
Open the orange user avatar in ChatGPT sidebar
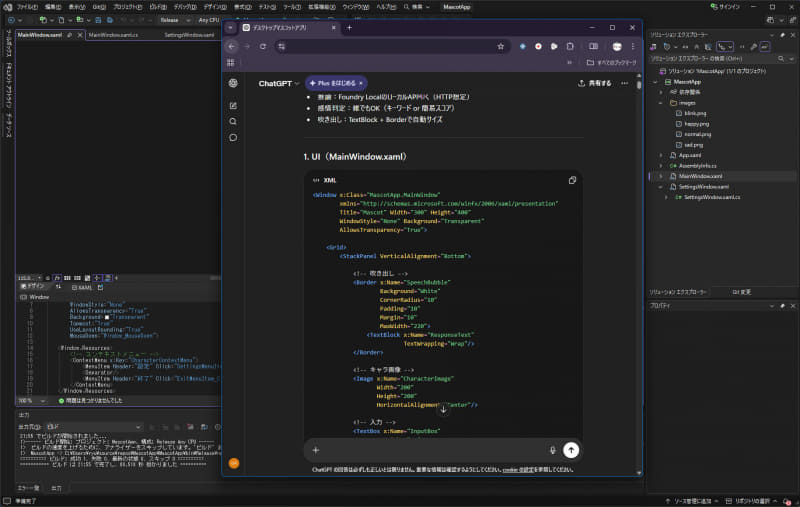tap(234, 463)
